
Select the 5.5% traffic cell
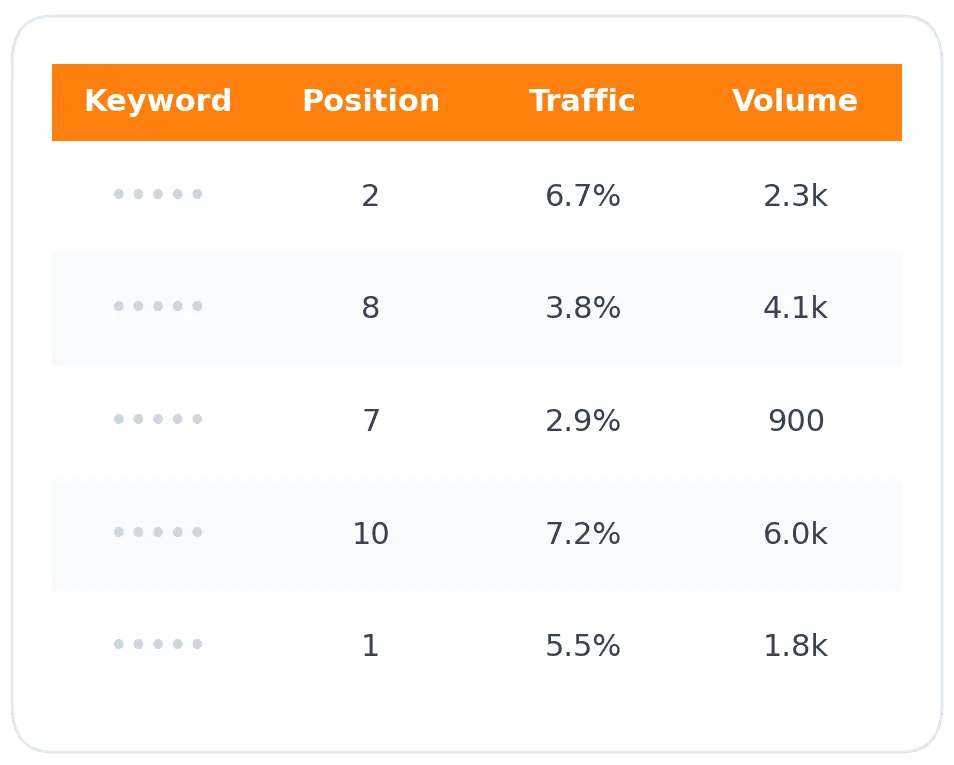point(582,647)
